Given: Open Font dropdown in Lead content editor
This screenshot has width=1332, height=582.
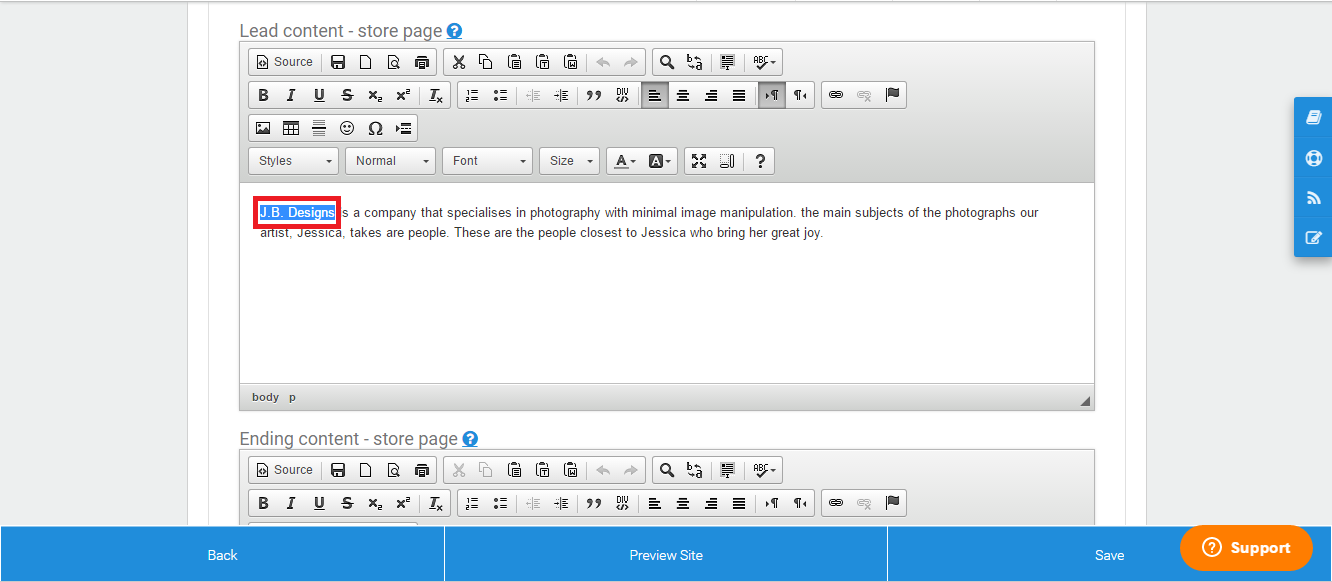Looking at the screenshot, I should pos(488,161).
